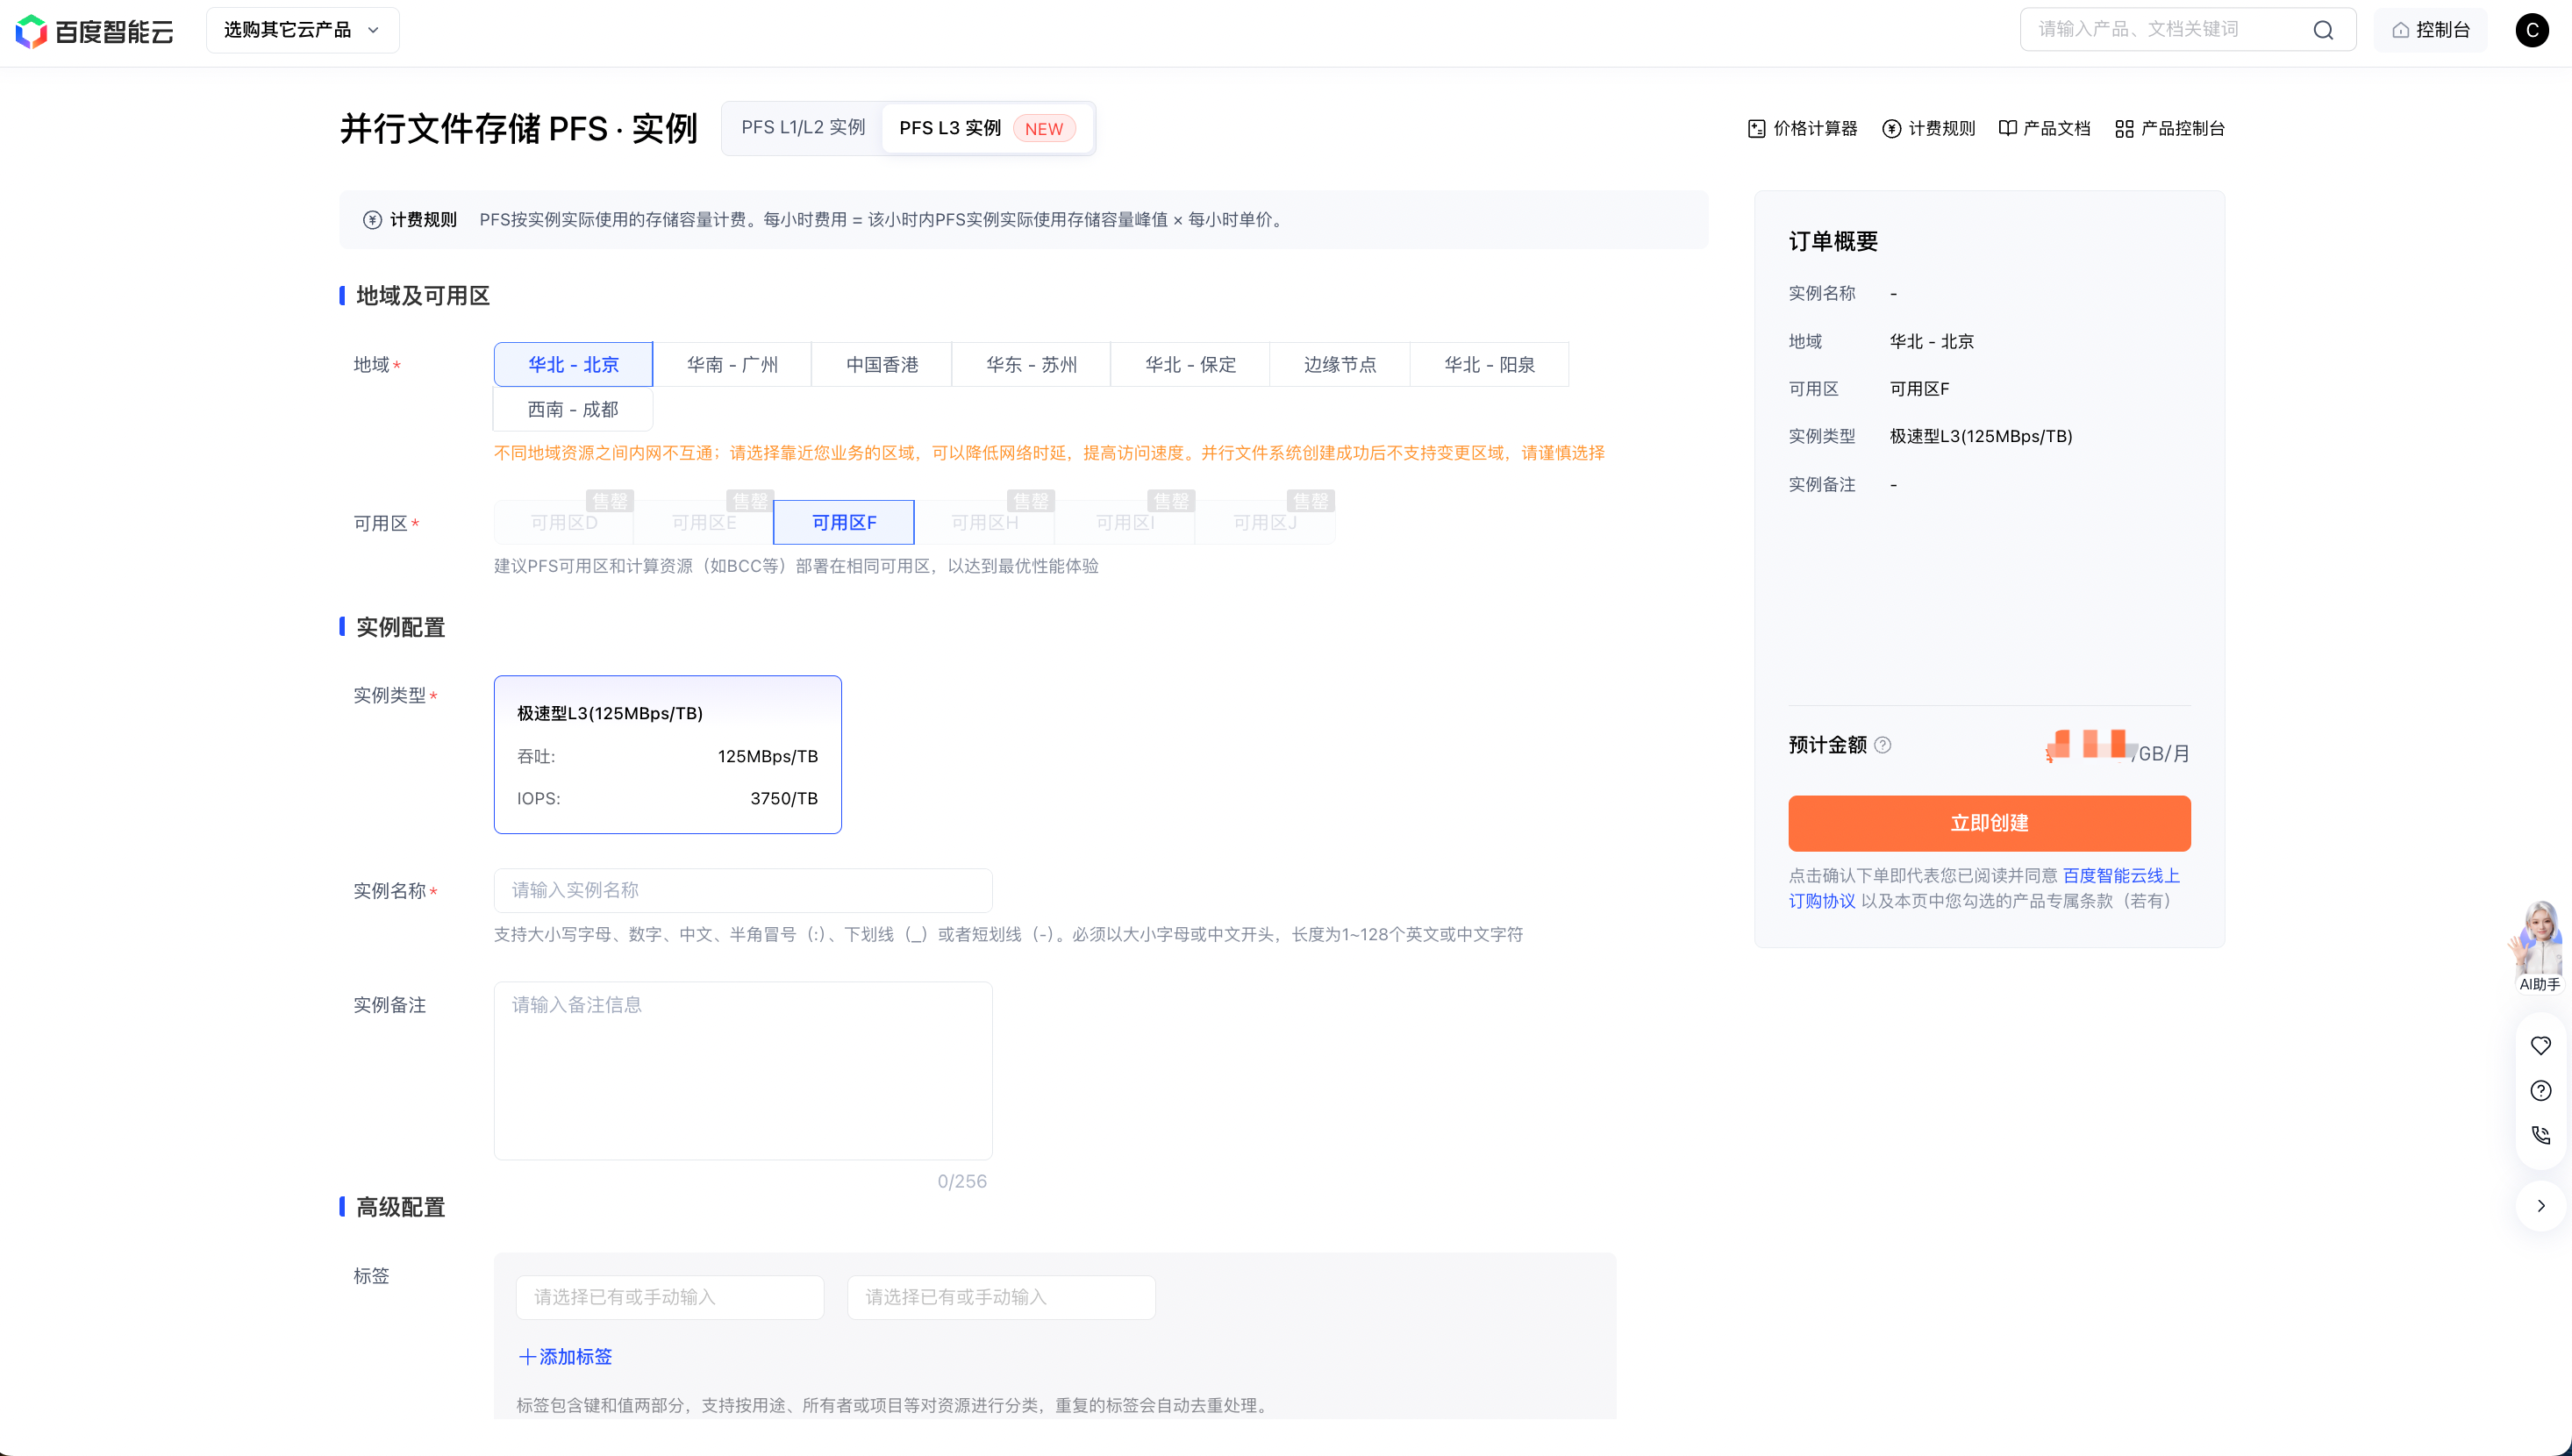Screen dimensions: 2572x1456
Task: Click the heart favorite icon
Action: [x=2540, y=1045]
